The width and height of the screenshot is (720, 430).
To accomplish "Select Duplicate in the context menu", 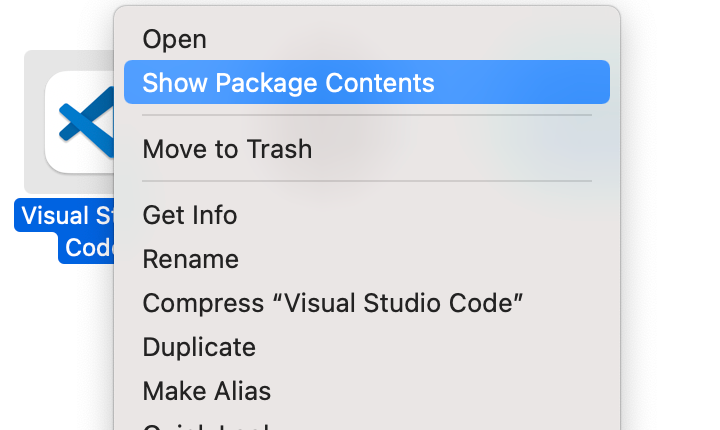I will point(199,347).
